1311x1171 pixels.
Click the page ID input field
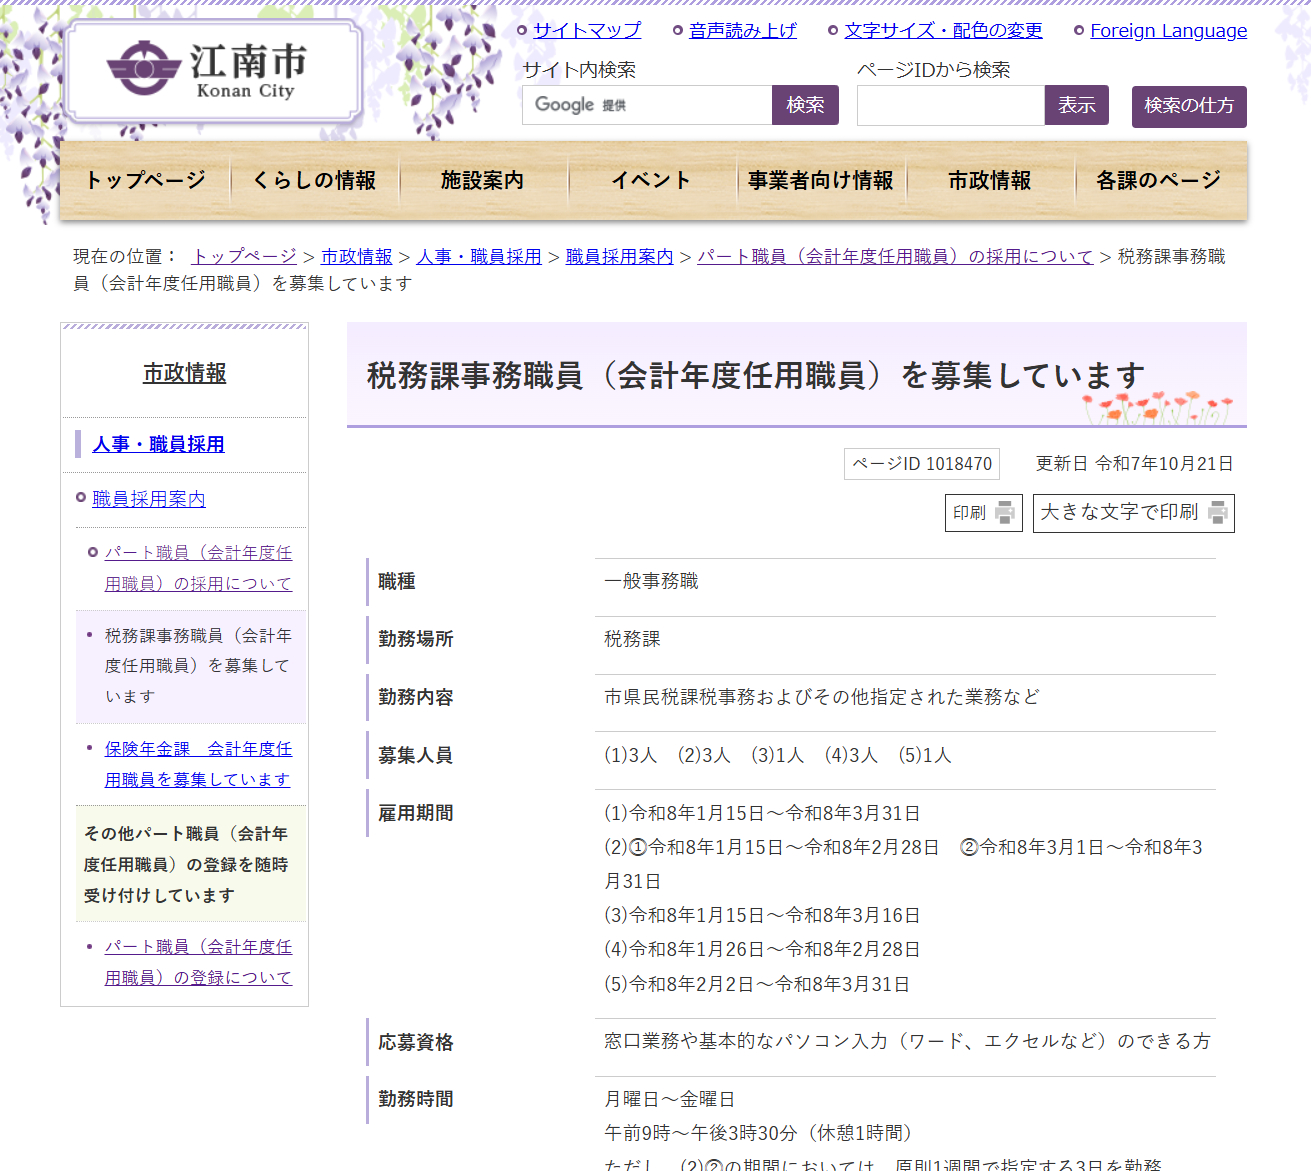[x=950, y=105]
